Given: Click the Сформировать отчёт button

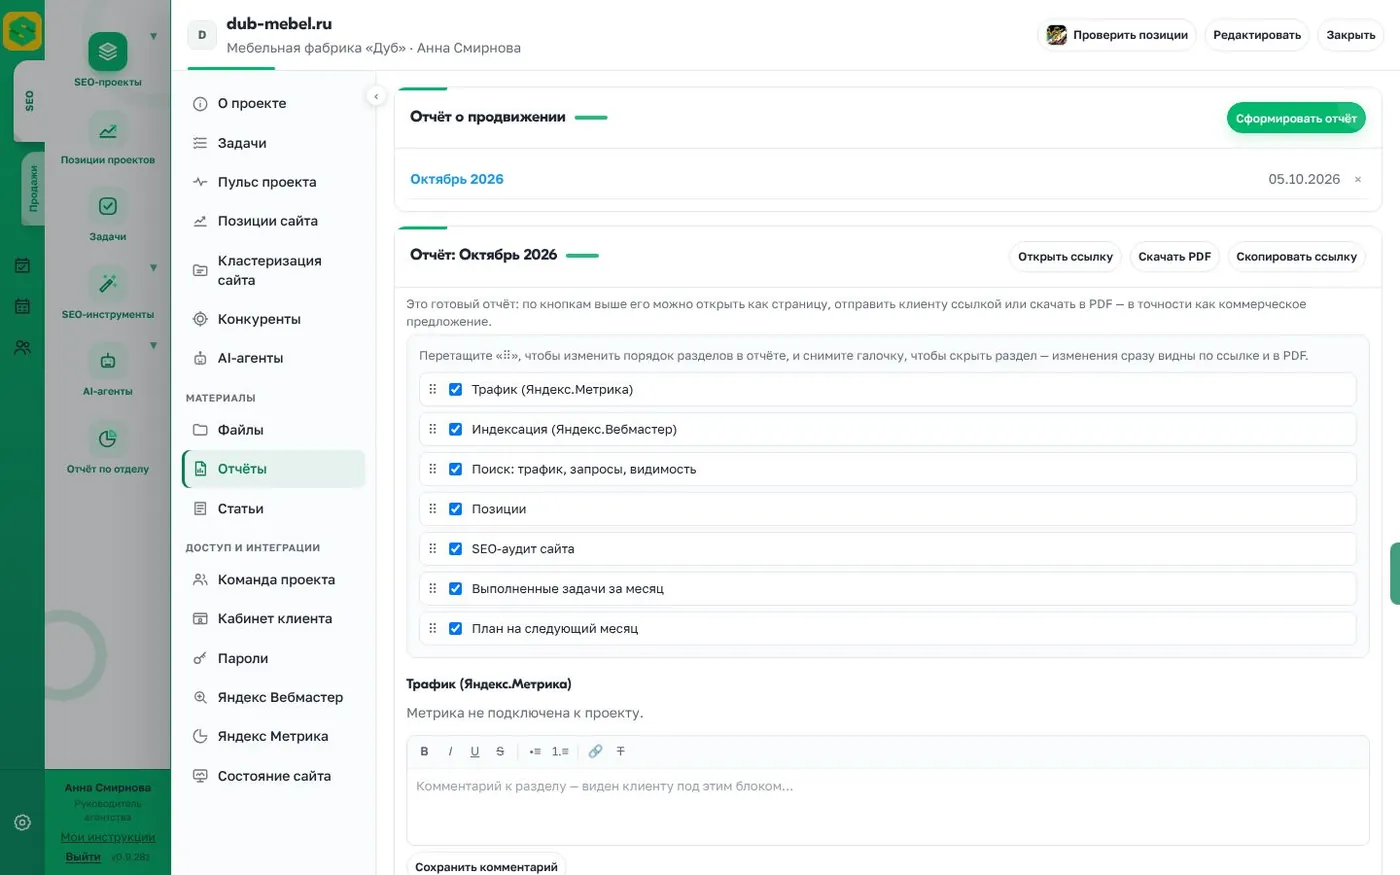Looking at the screenshot, I should click(1296, 118).
